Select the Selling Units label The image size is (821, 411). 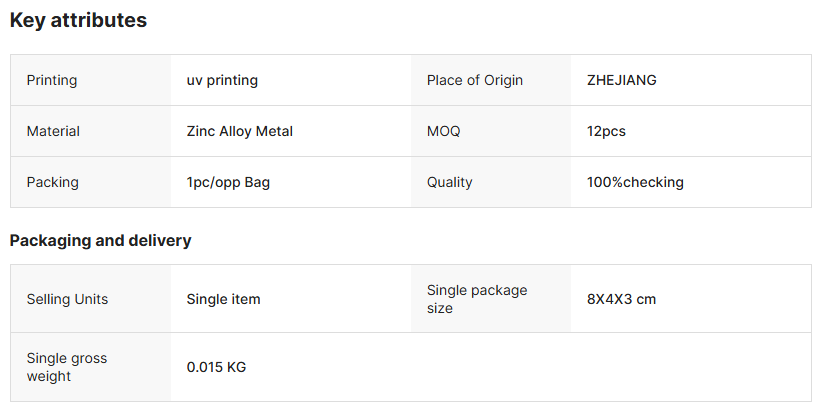pos(67,299)
